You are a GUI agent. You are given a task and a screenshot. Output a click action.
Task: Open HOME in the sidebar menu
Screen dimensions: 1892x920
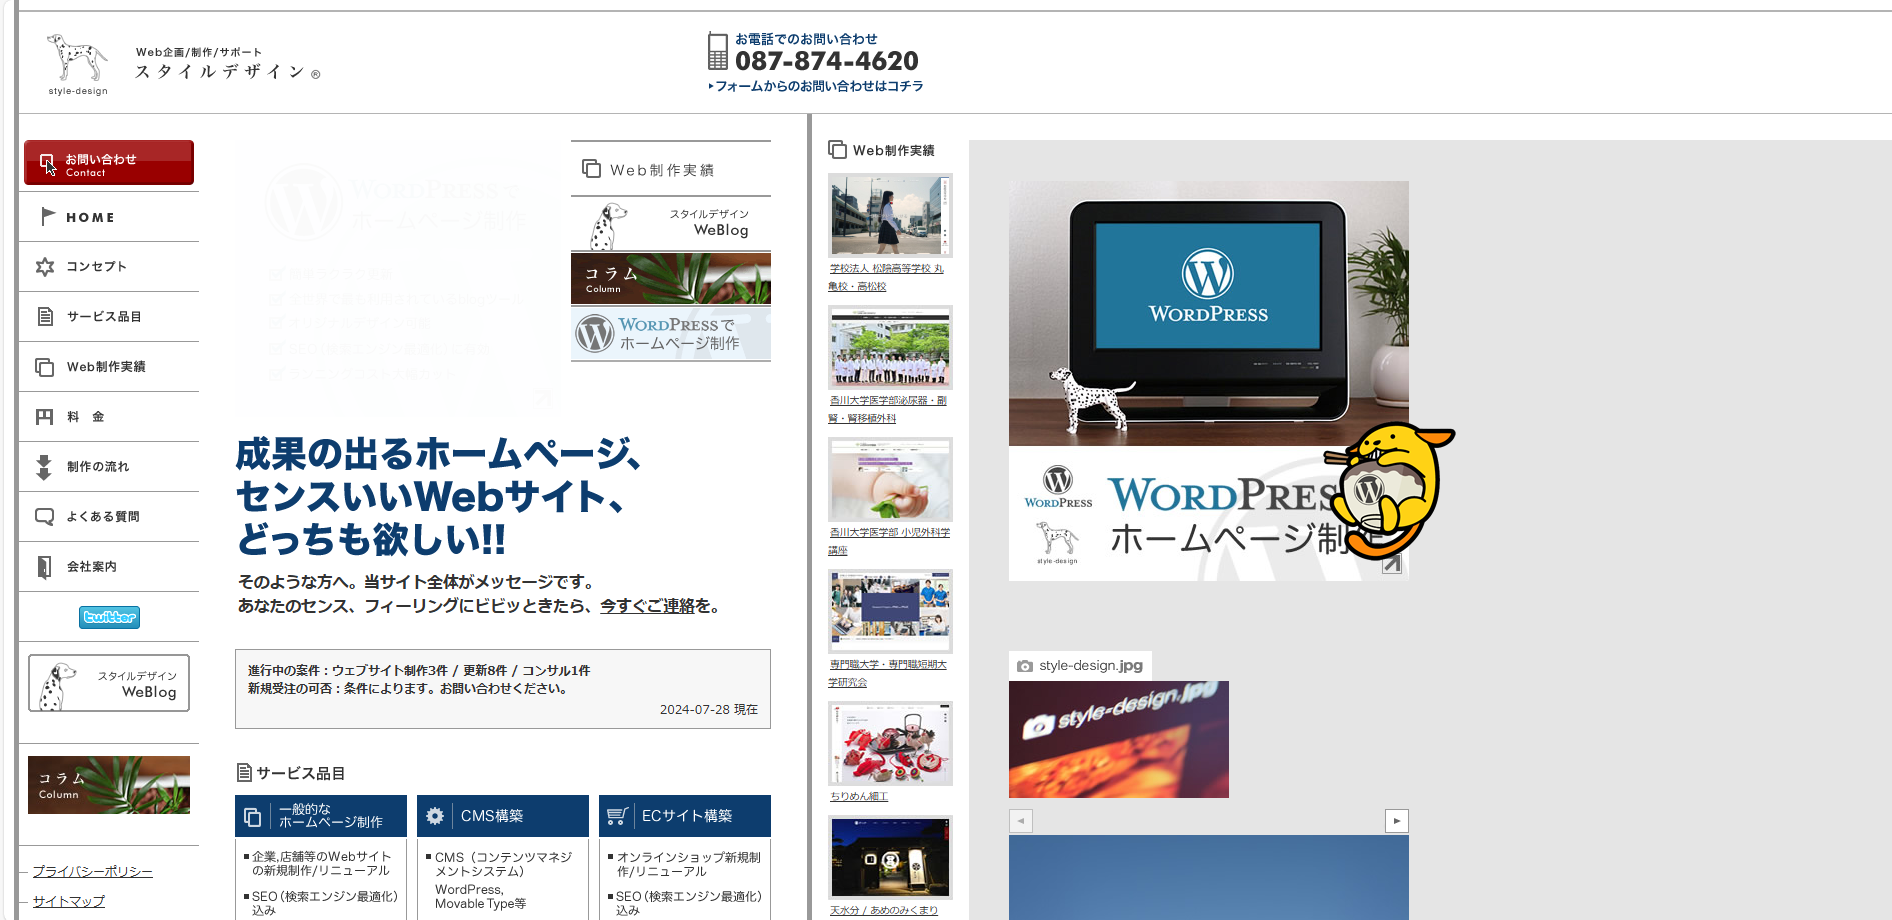109,217
